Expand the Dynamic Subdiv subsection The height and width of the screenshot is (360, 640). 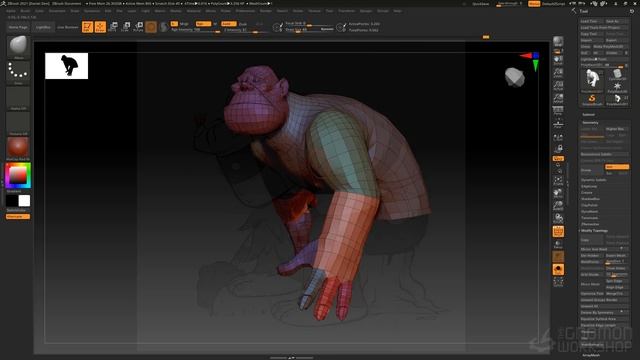click(594, 180)
